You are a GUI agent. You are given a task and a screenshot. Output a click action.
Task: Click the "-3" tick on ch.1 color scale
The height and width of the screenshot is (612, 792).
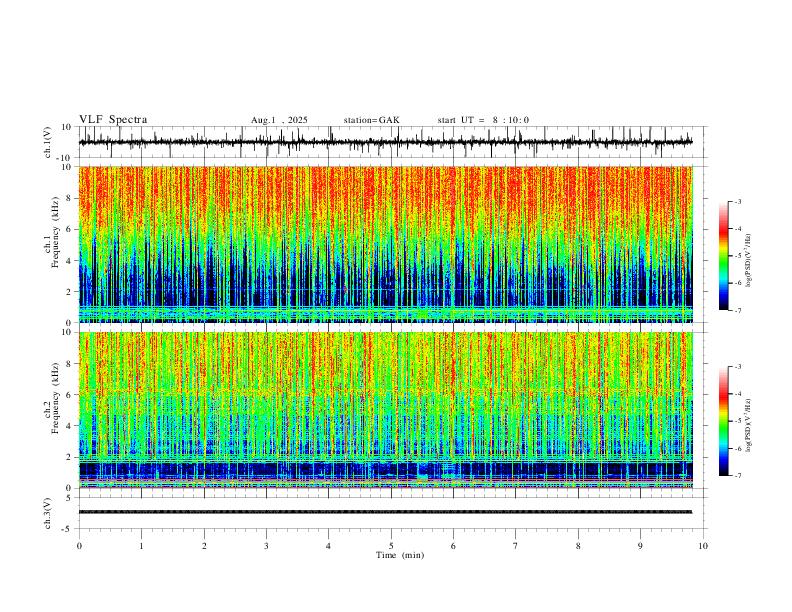tap(738, 201)
